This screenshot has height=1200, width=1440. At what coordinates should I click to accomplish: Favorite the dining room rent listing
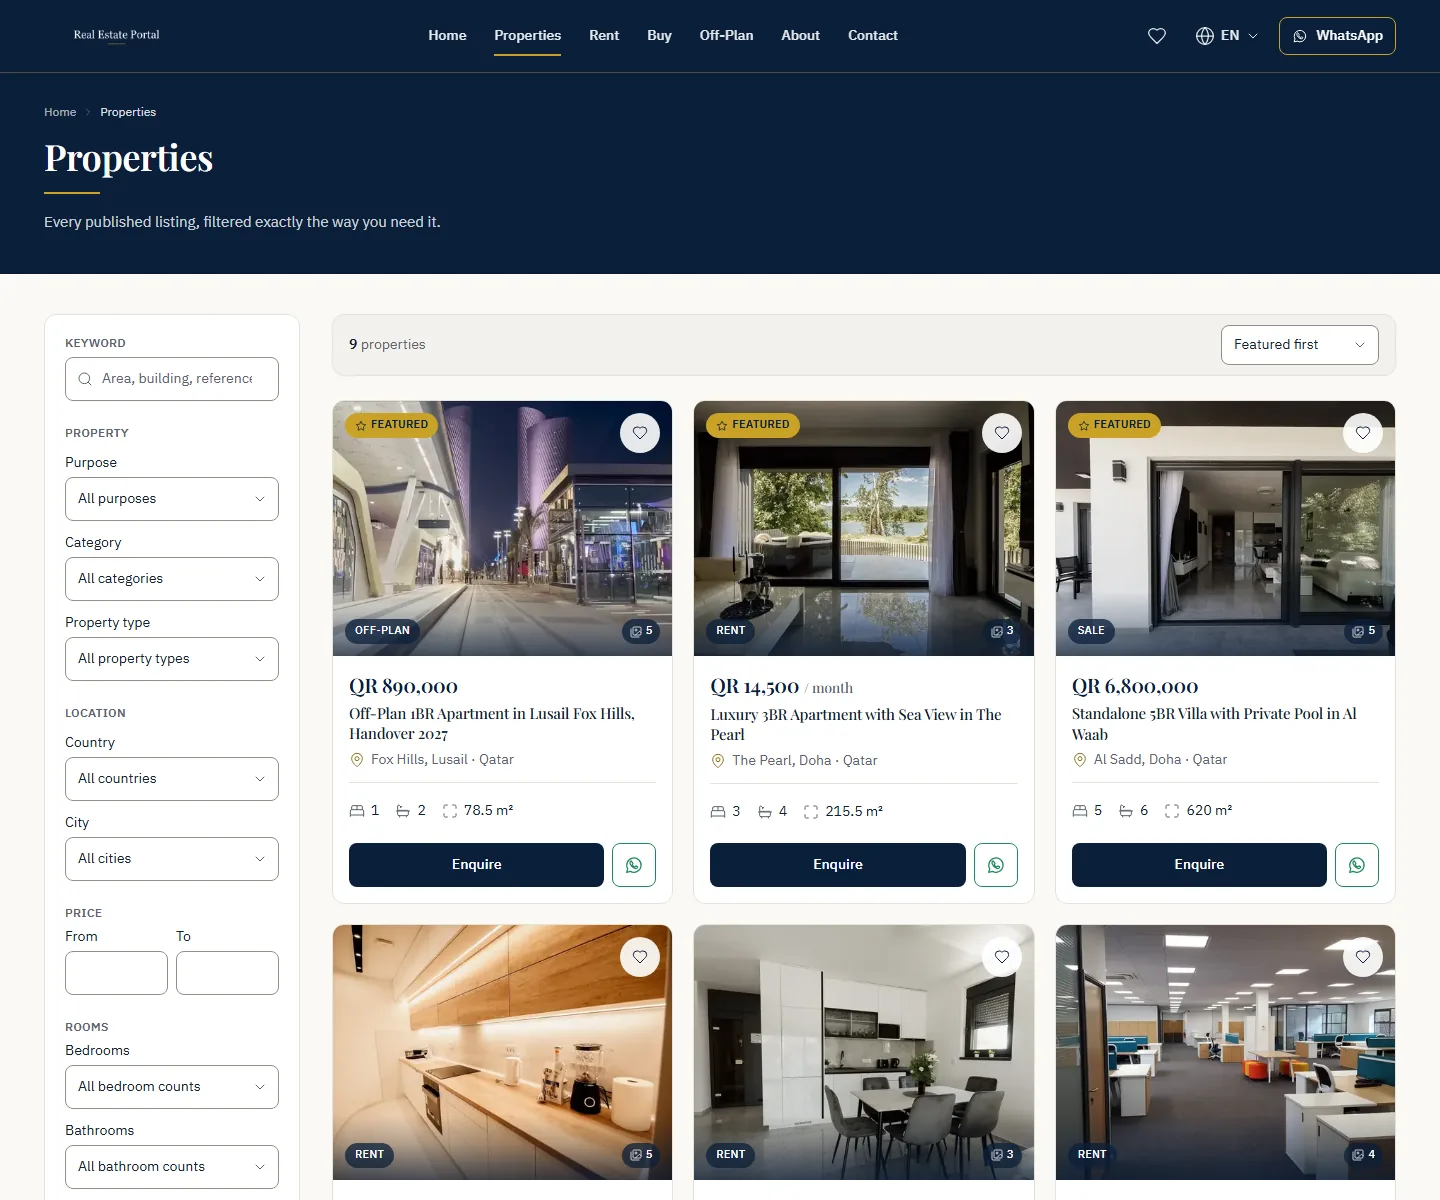point(1002,957)
